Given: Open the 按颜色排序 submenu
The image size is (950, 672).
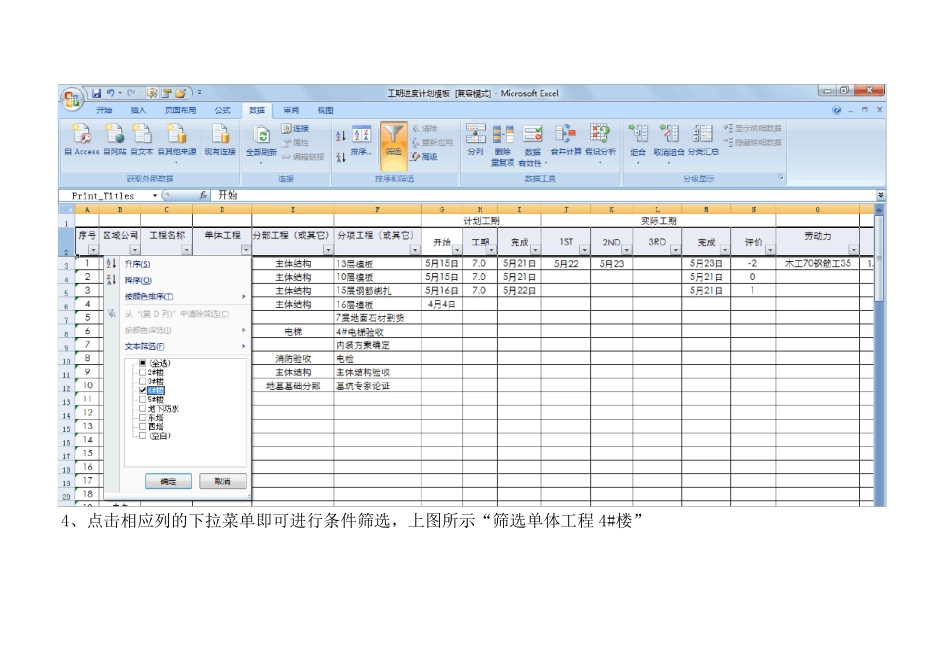Looking at the screenshot, I should [177, 296].
